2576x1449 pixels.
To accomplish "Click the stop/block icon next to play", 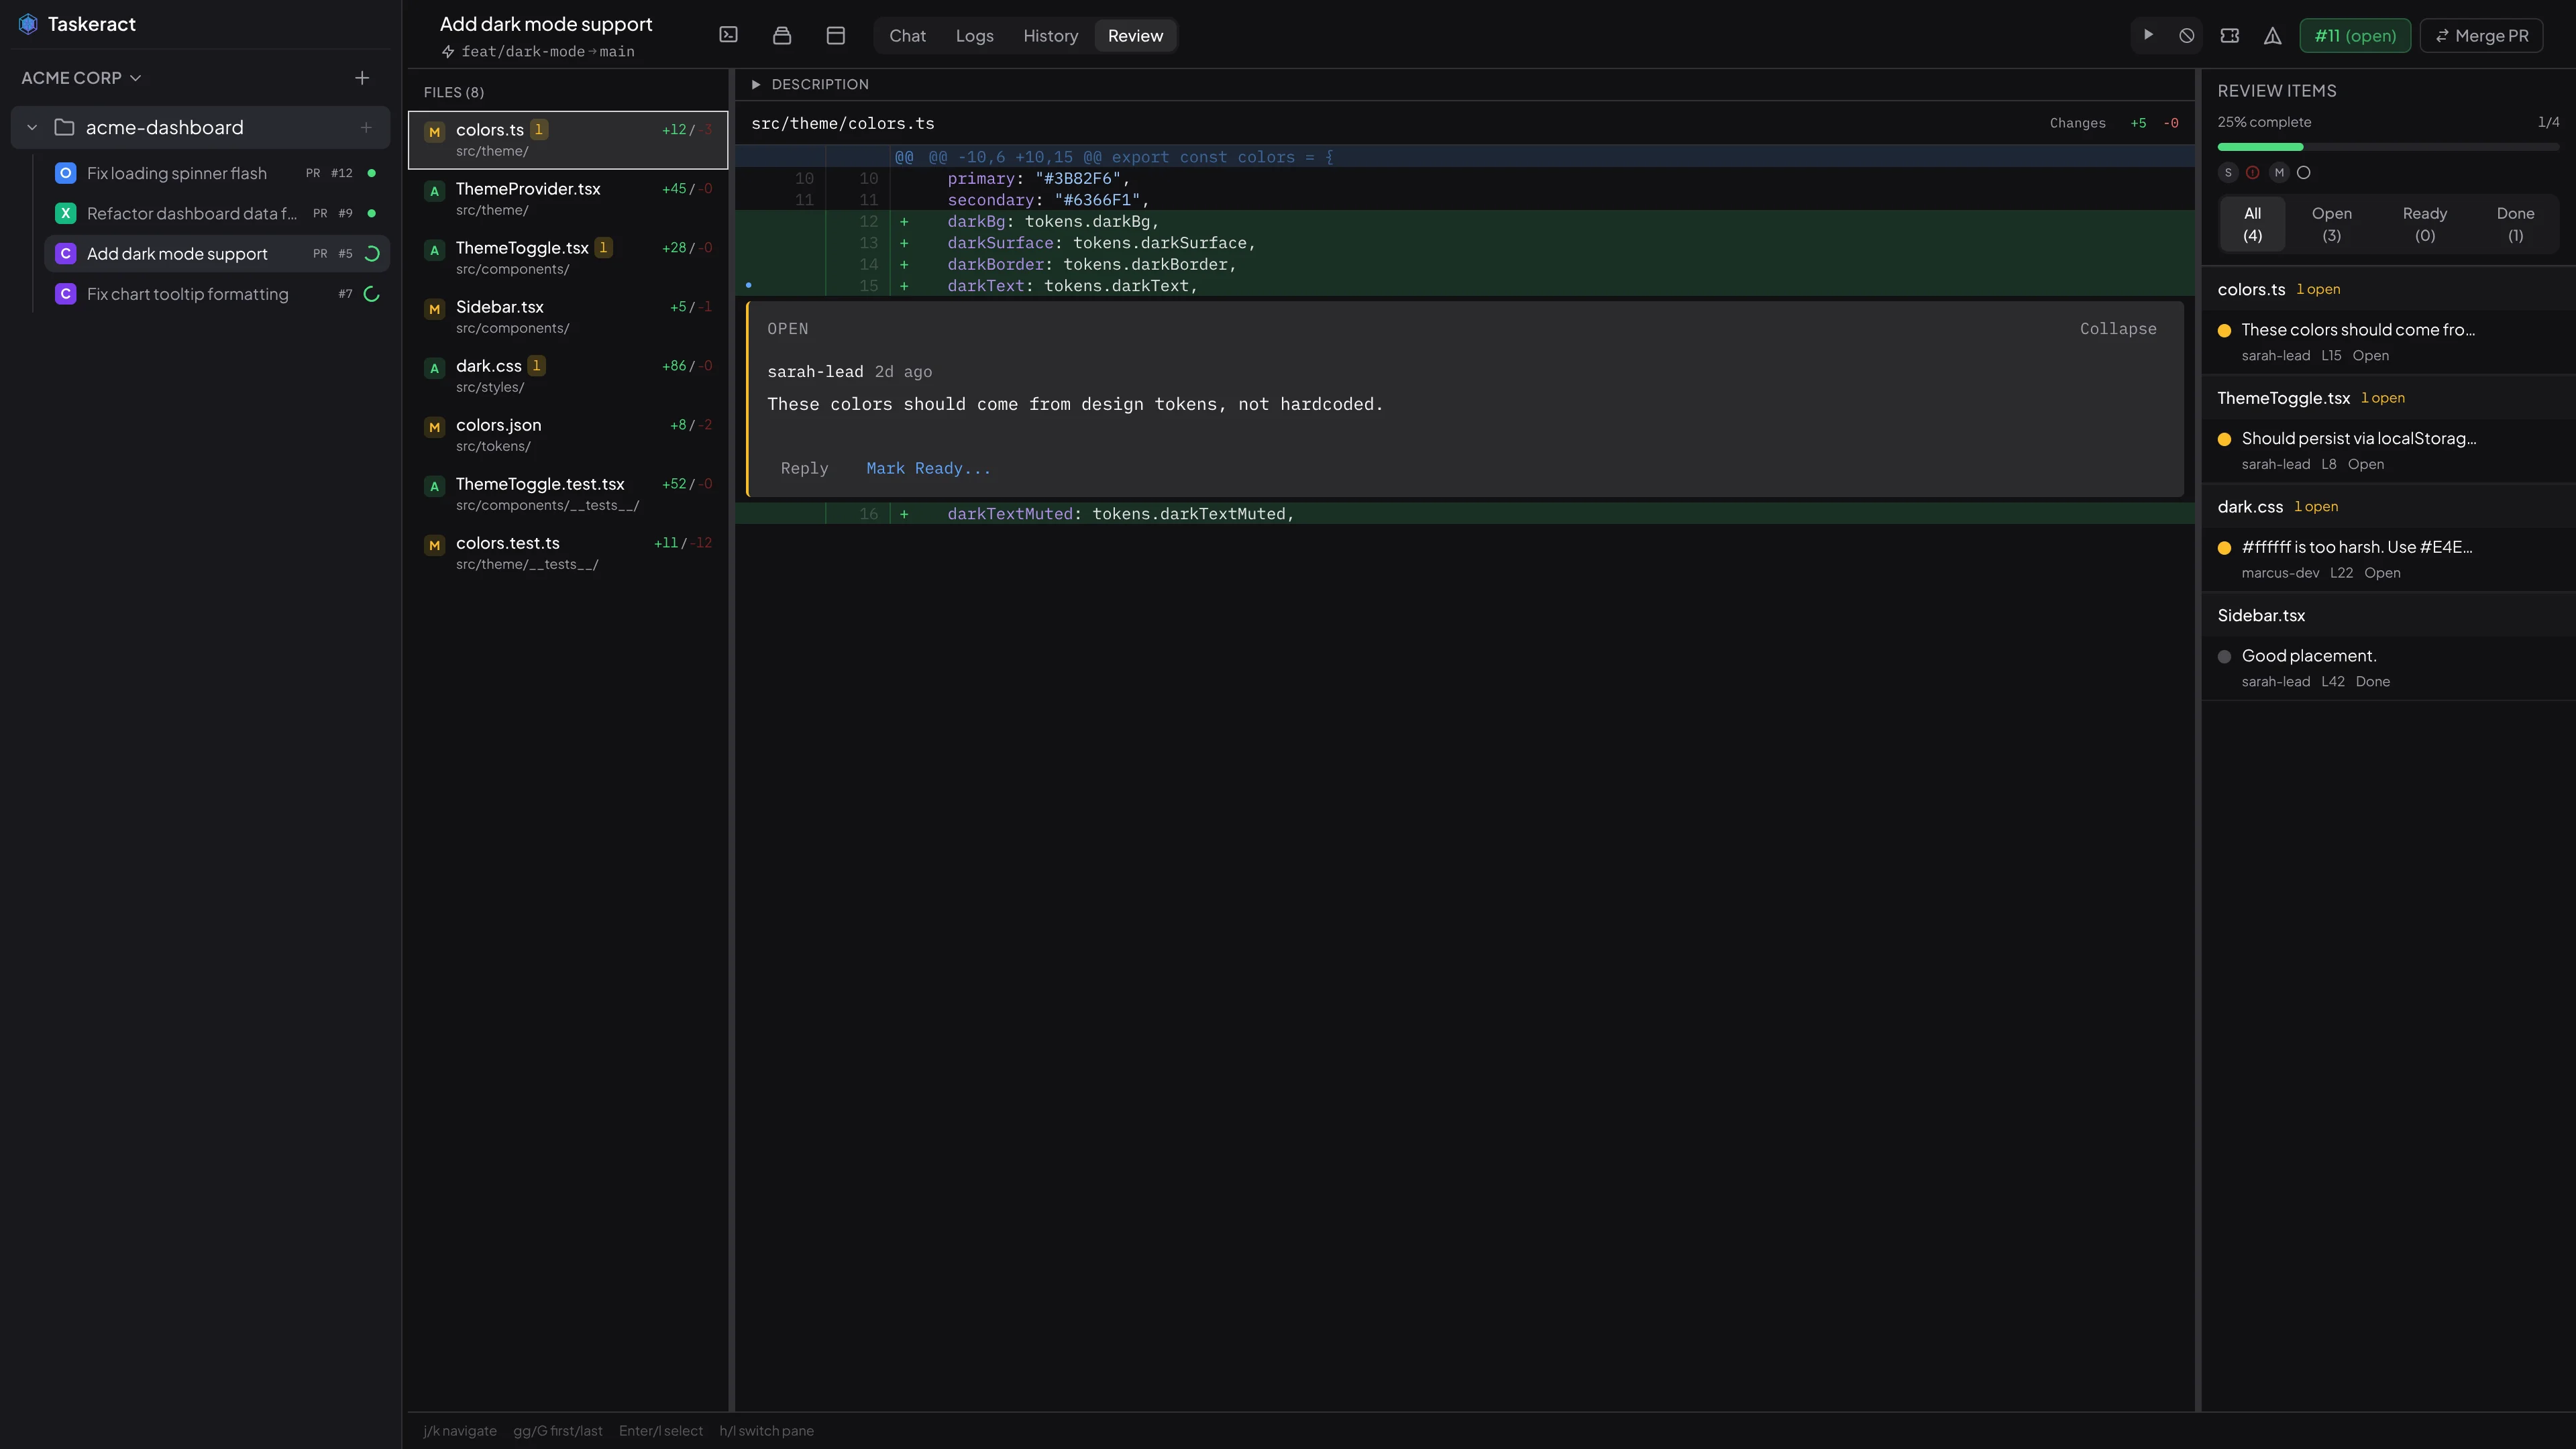I will click(x=2187, y=35).
